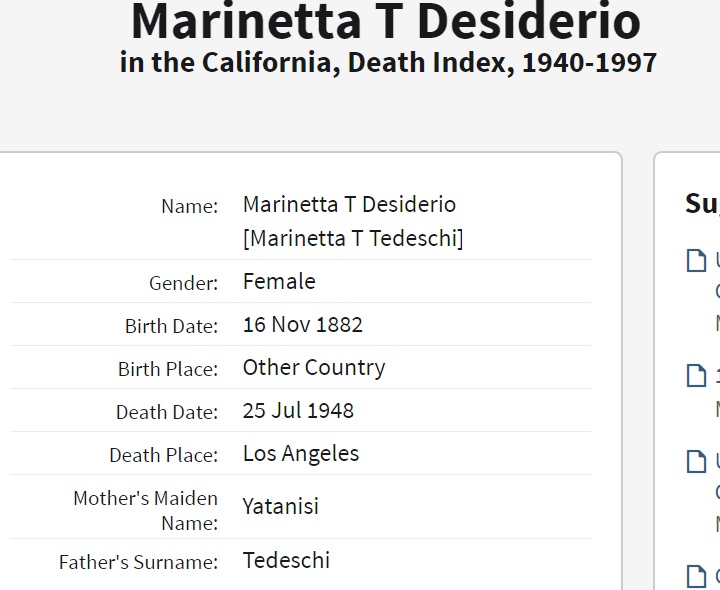This screenshot has width=720, height=590.
Task: Click the Gender value Female
Action: click(x=279, y=282)
